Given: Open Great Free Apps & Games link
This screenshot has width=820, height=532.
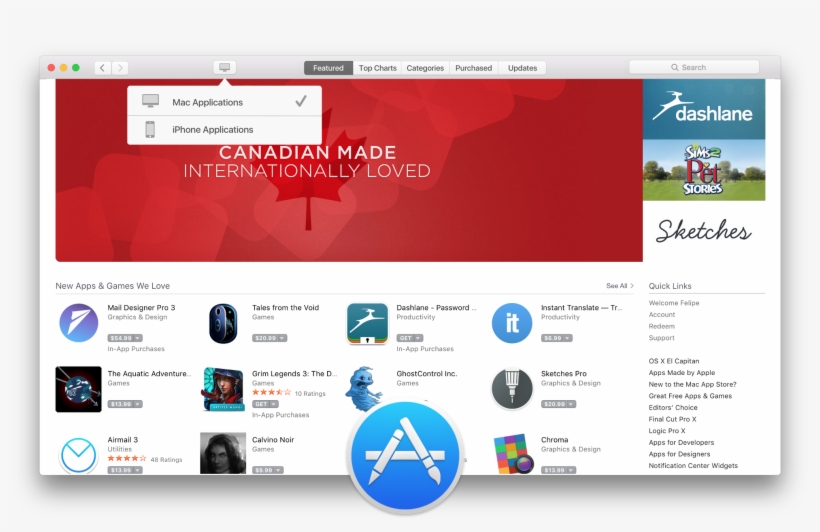Looking at the screenshot, I should click(690, 396).
